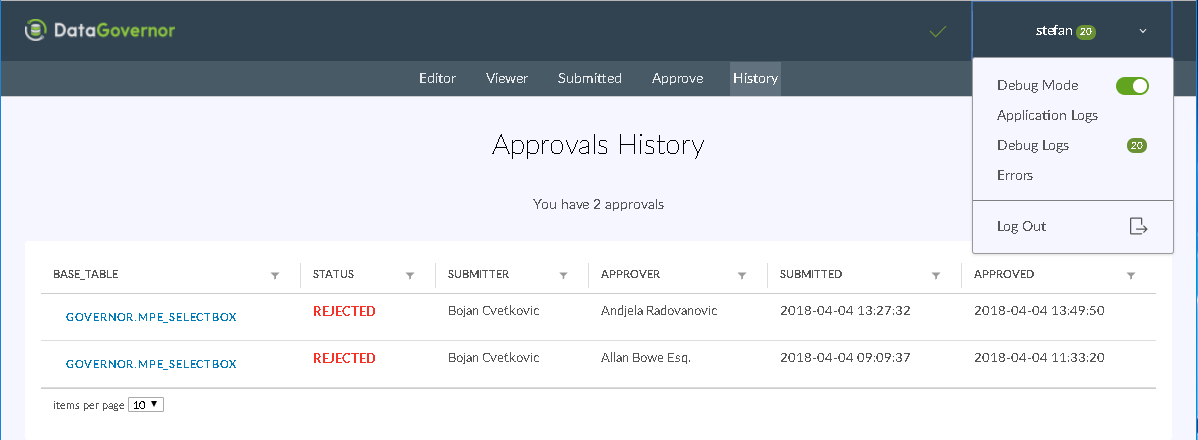Screen dimensions: 1198x440
Task: Switch to the Editor tab
Action: 437,78
